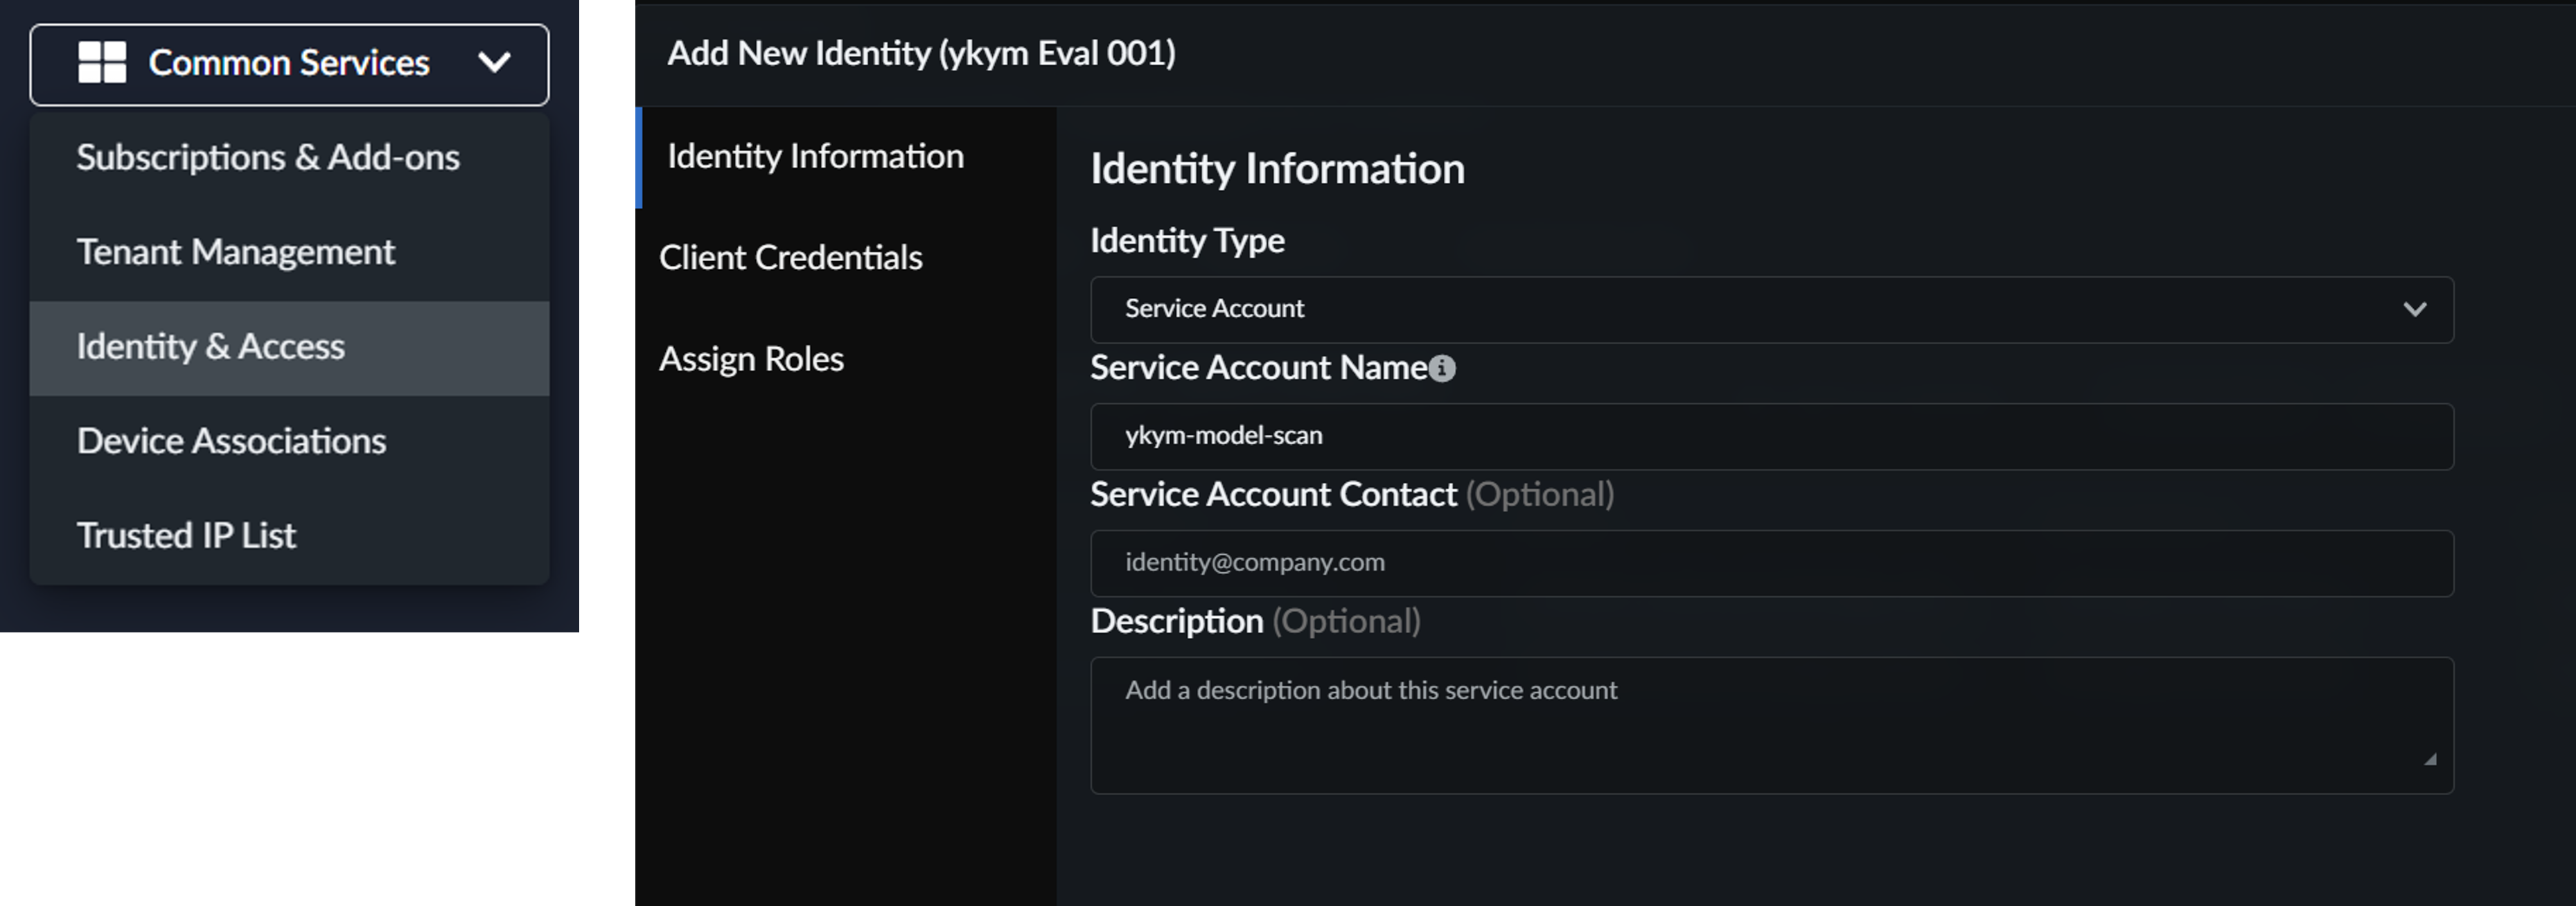The width and height of the screenshot is (2576, 906).
Task: Select the Identity Information step tab
Action: pyautogui.click(x=815, y=157)
